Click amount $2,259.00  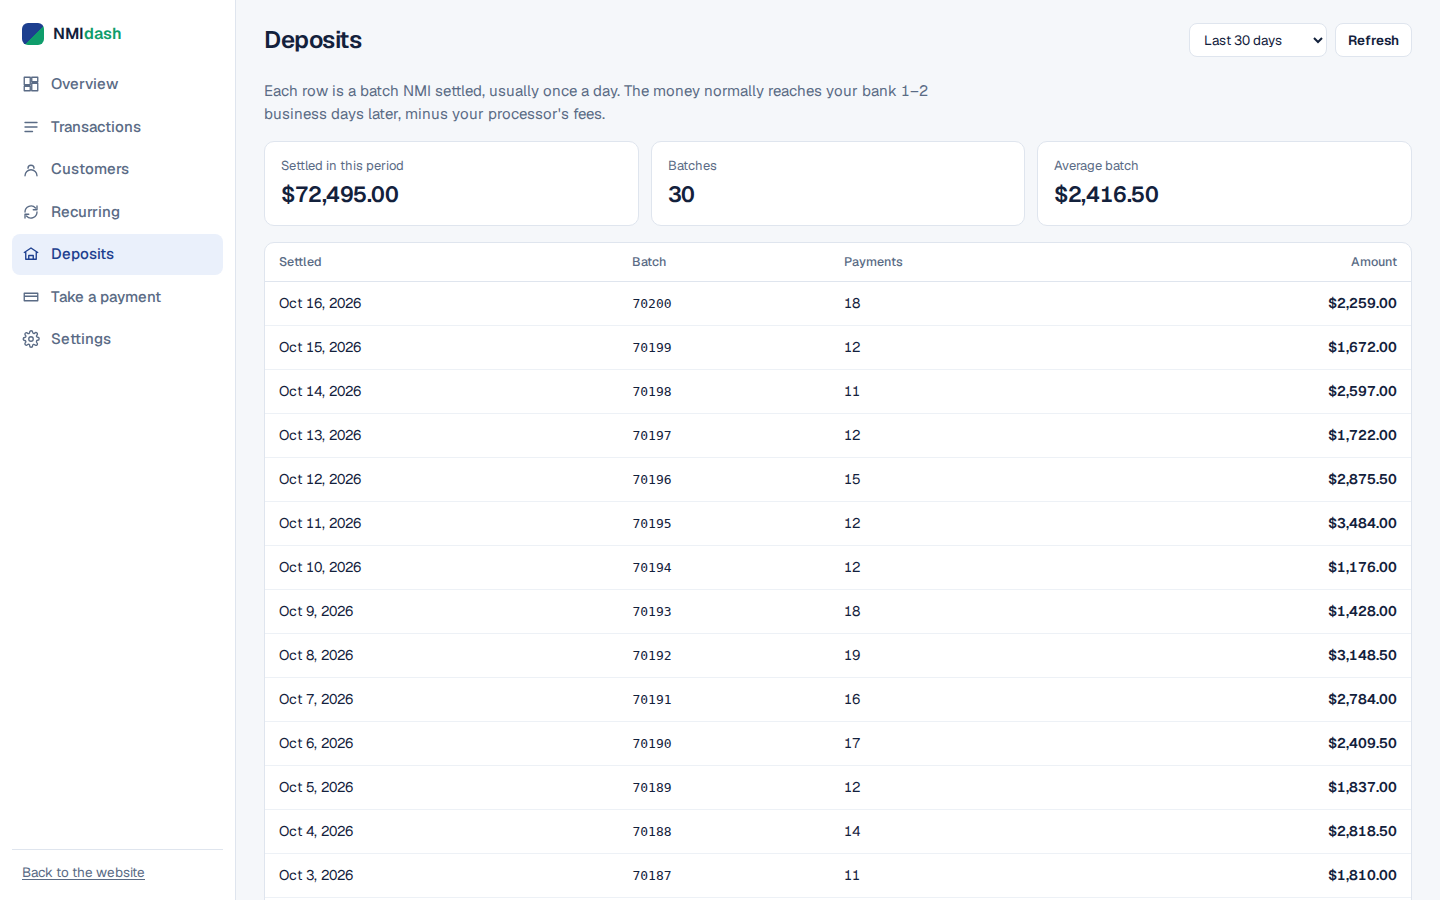tap(1362, 303)
